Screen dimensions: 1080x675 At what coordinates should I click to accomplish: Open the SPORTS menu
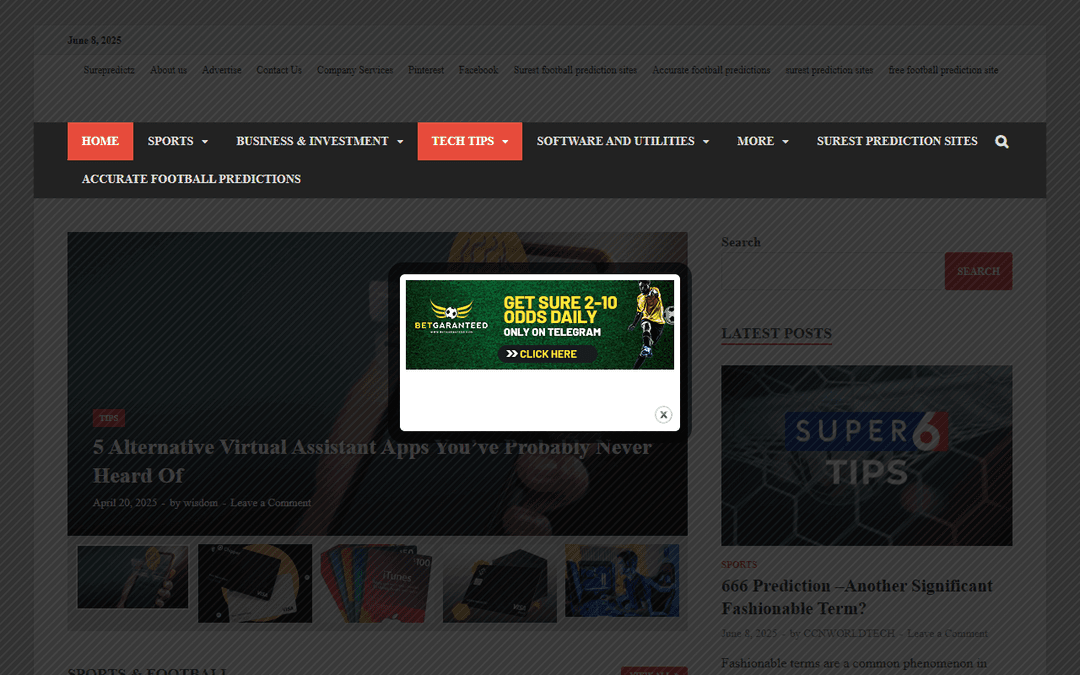[170, 141]
